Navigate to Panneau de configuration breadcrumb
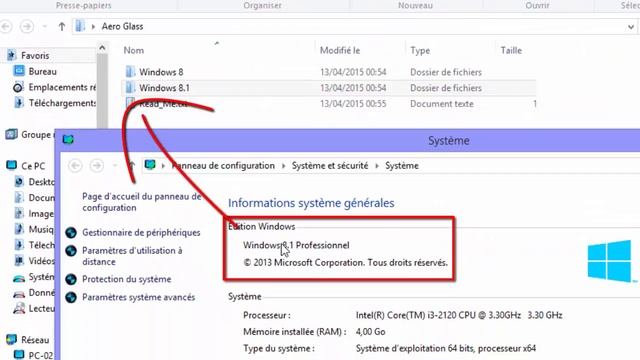Screen dimensions: 640x360 223,166
